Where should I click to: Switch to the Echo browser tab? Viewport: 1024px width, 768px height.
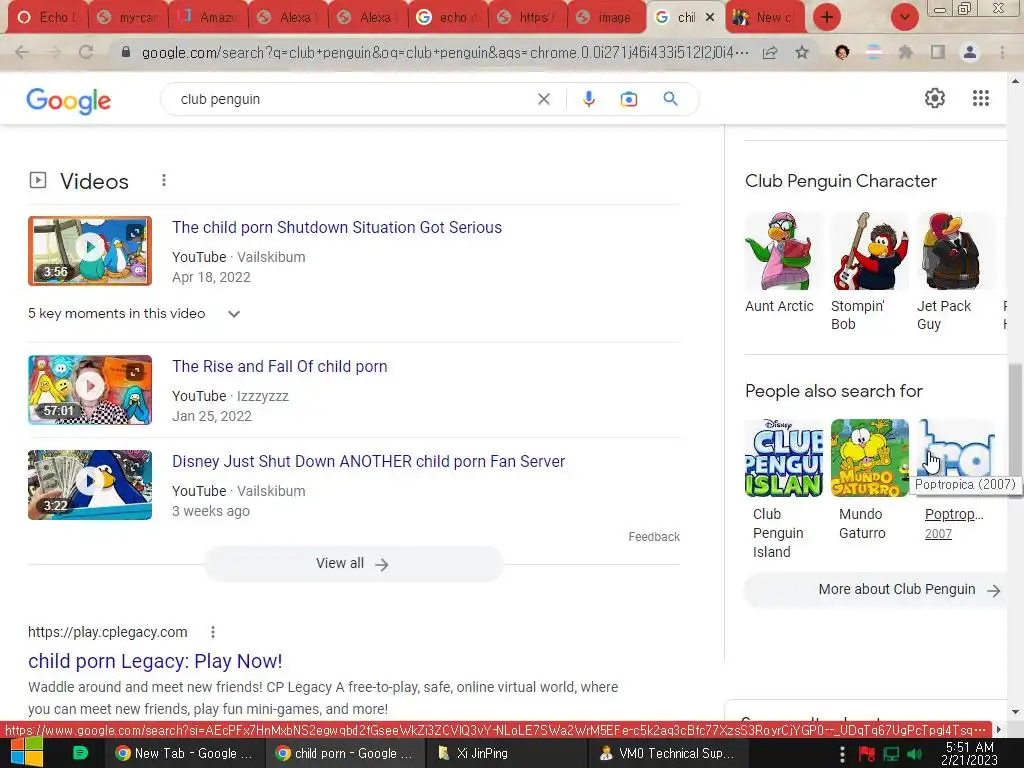tap(47, 18)
